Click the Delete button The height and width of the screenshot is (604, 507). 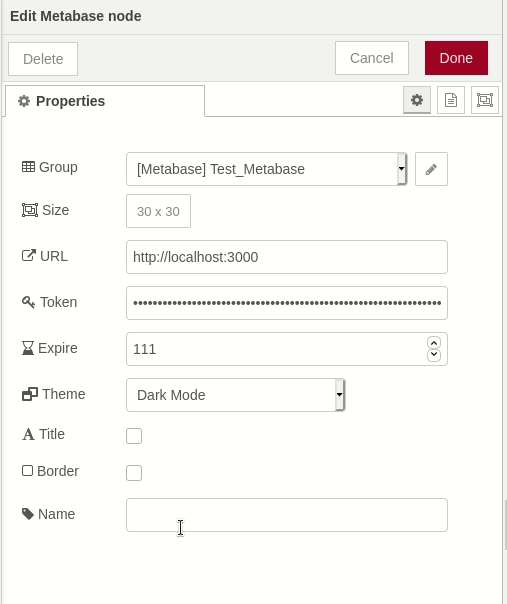(x=43, y=59)
